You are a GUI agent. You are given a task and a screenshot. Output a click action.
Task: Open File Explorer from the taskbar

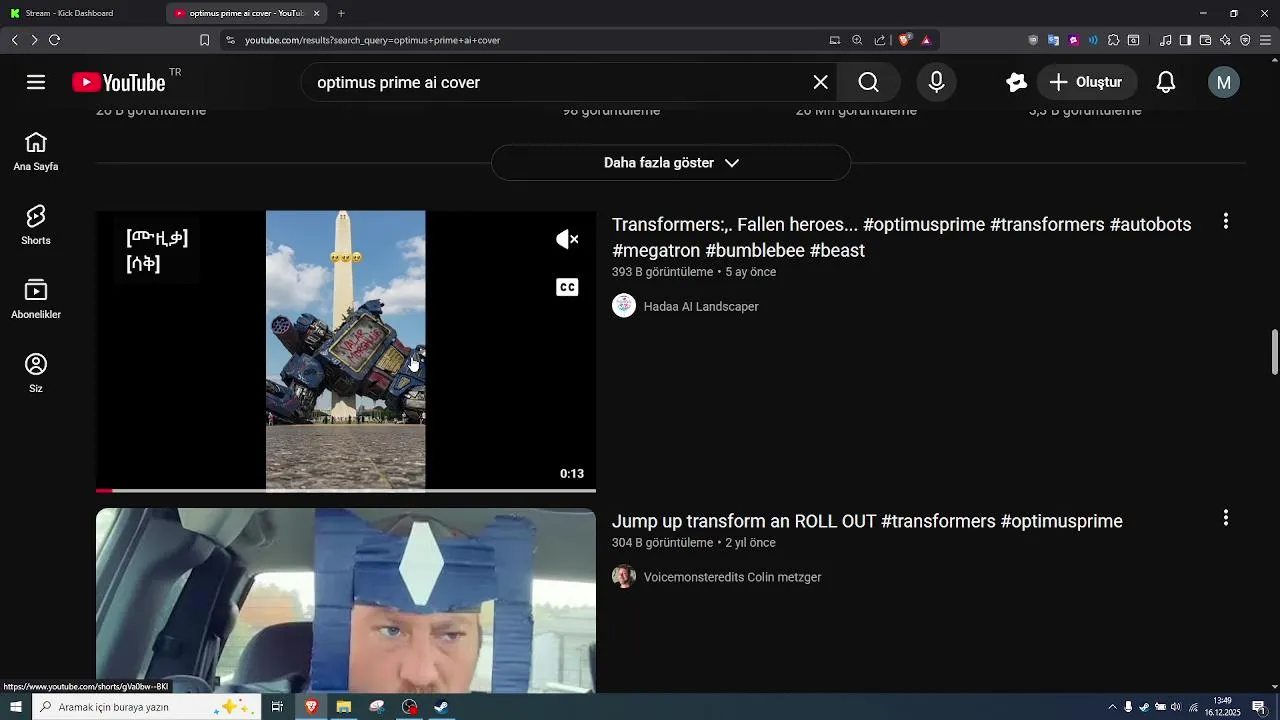344,707
